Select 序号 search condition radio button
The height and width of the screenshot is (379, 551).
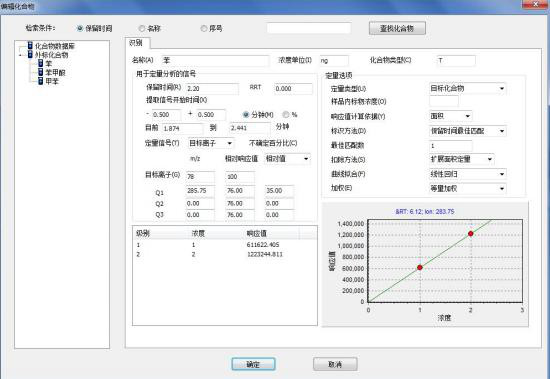coord(203,28)
